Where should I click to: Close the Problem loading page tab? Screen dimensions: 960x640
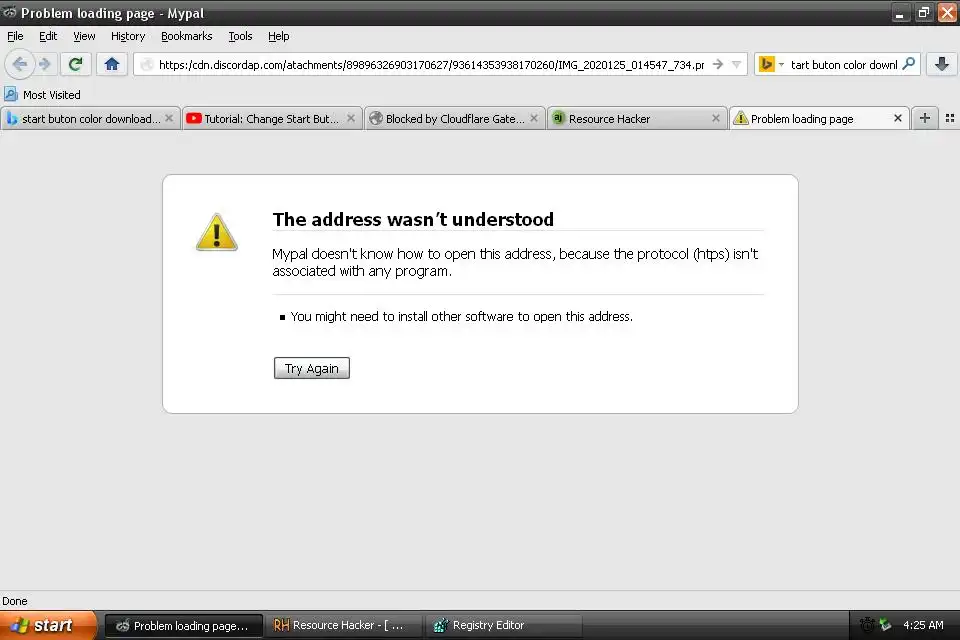tap(898, 118)
